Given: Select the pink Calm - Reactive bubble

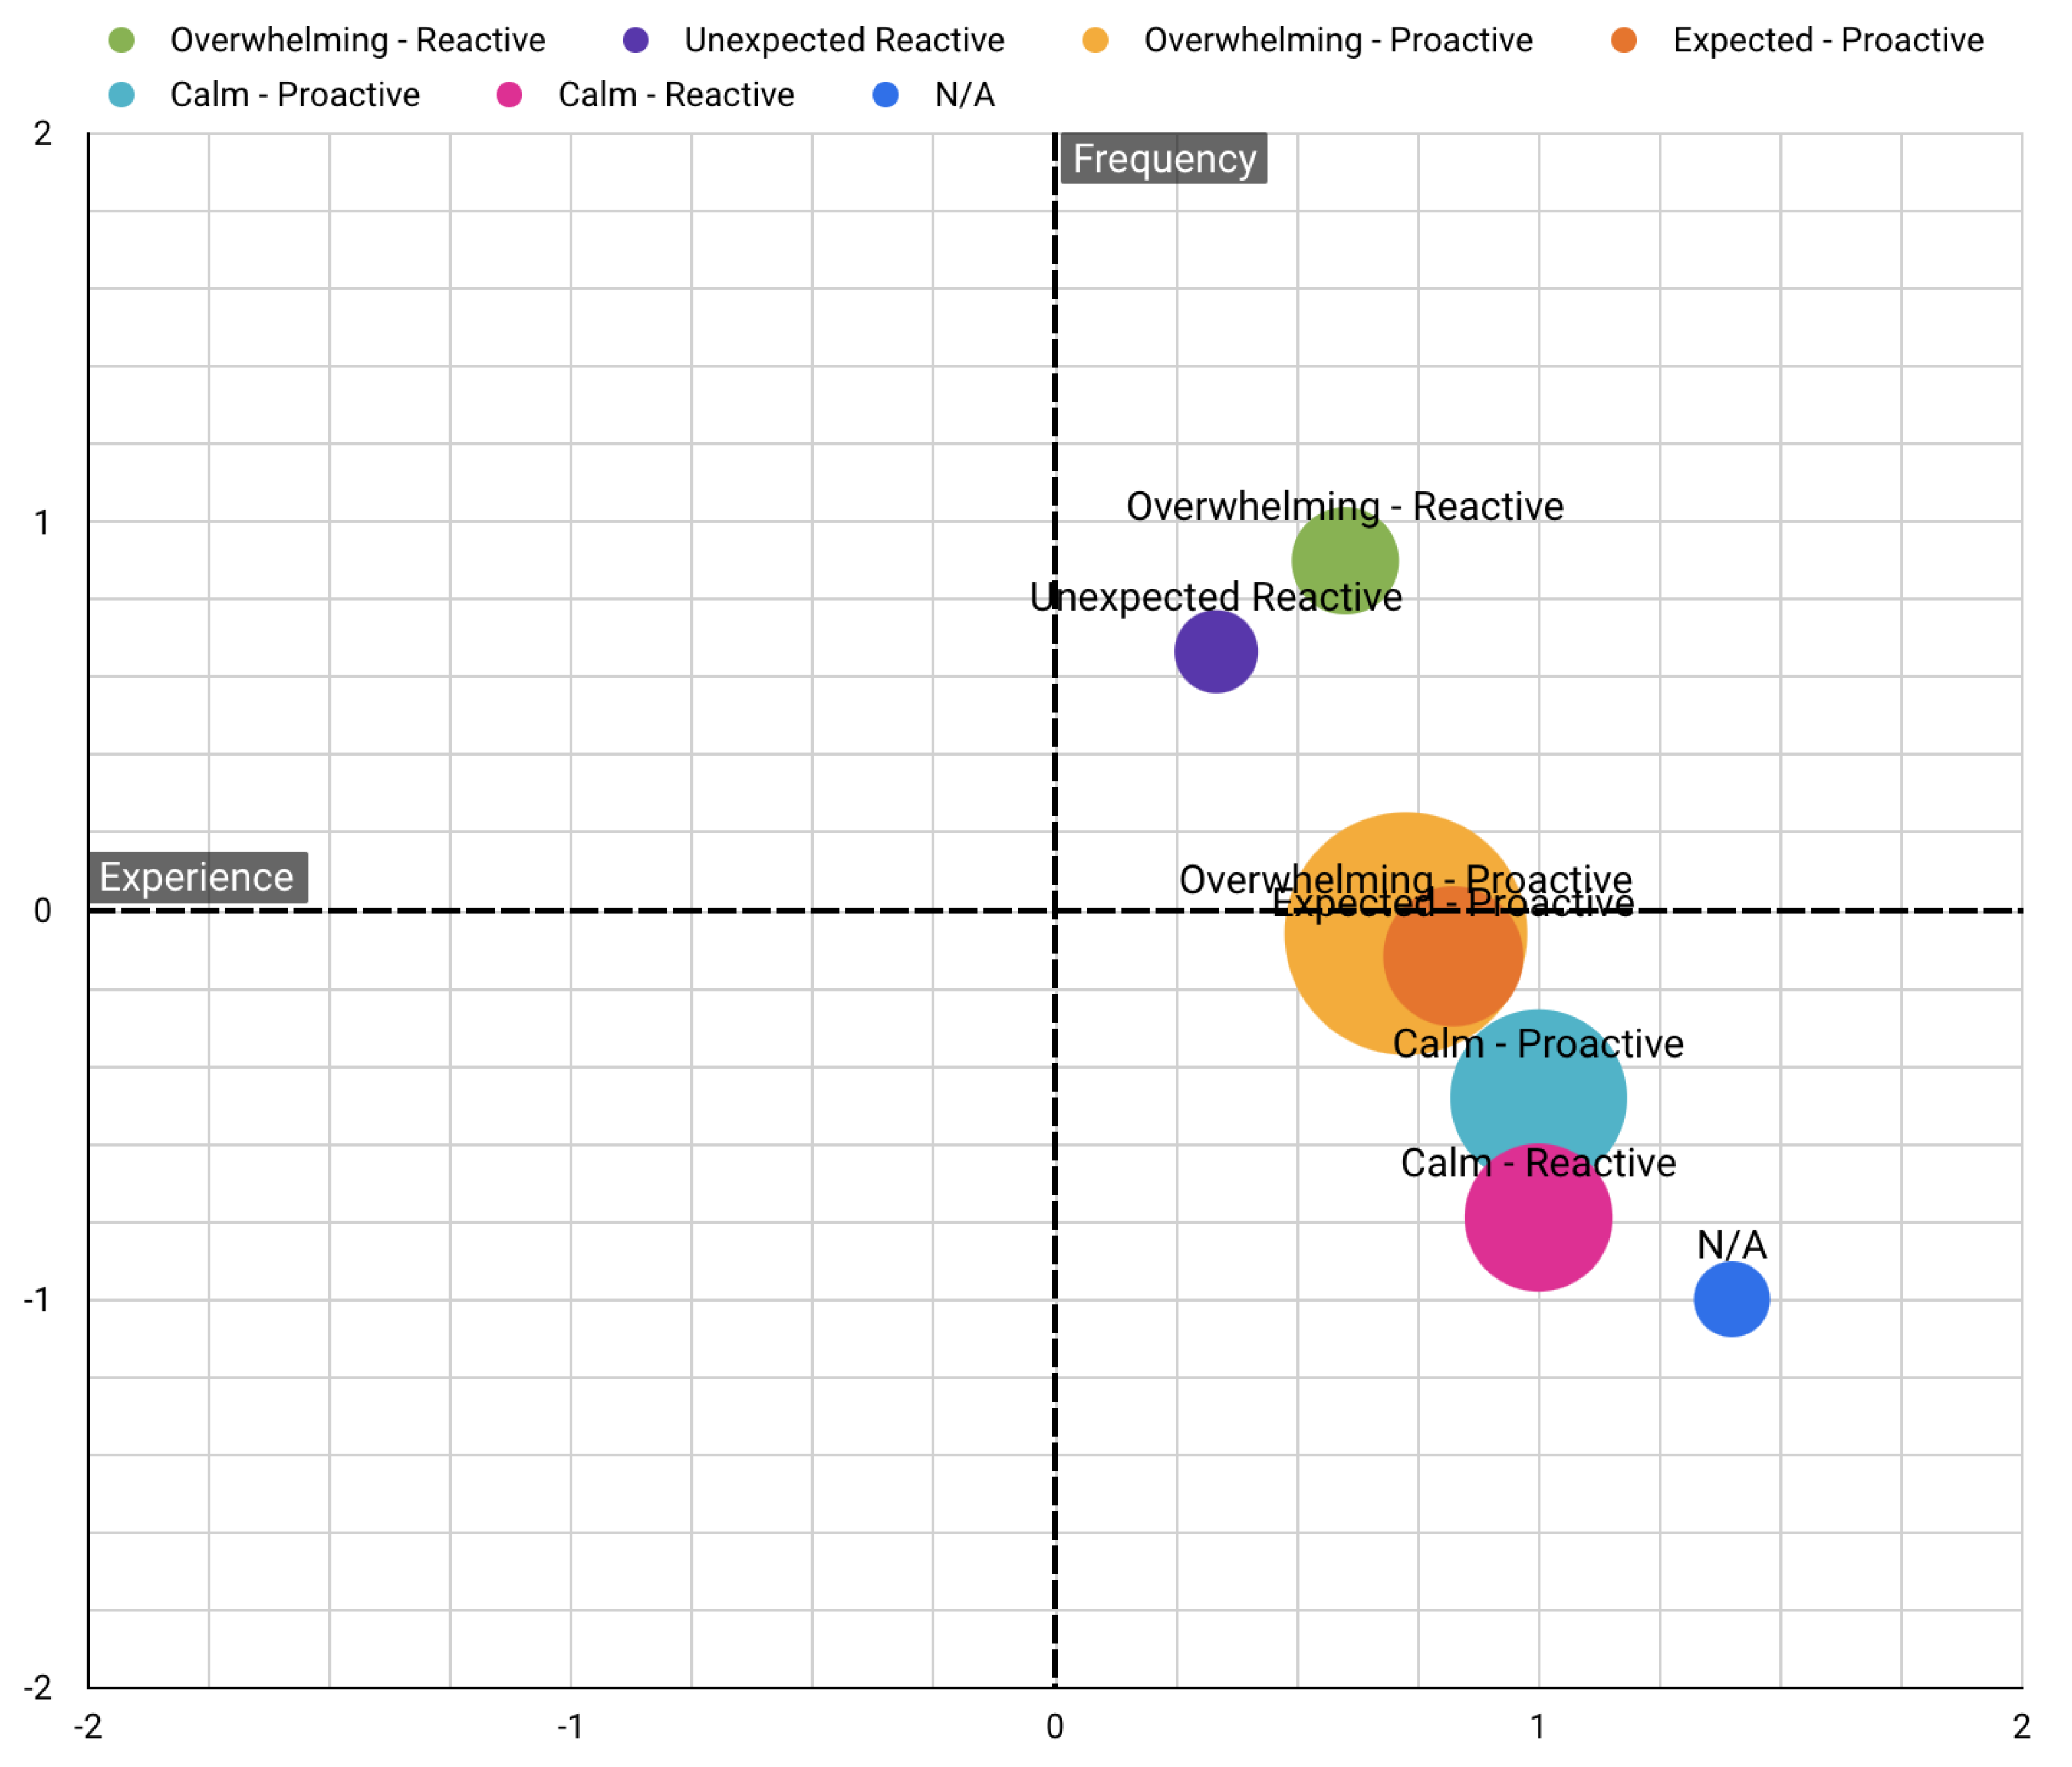Looking at the screenshot, I should (1538, 1225).
